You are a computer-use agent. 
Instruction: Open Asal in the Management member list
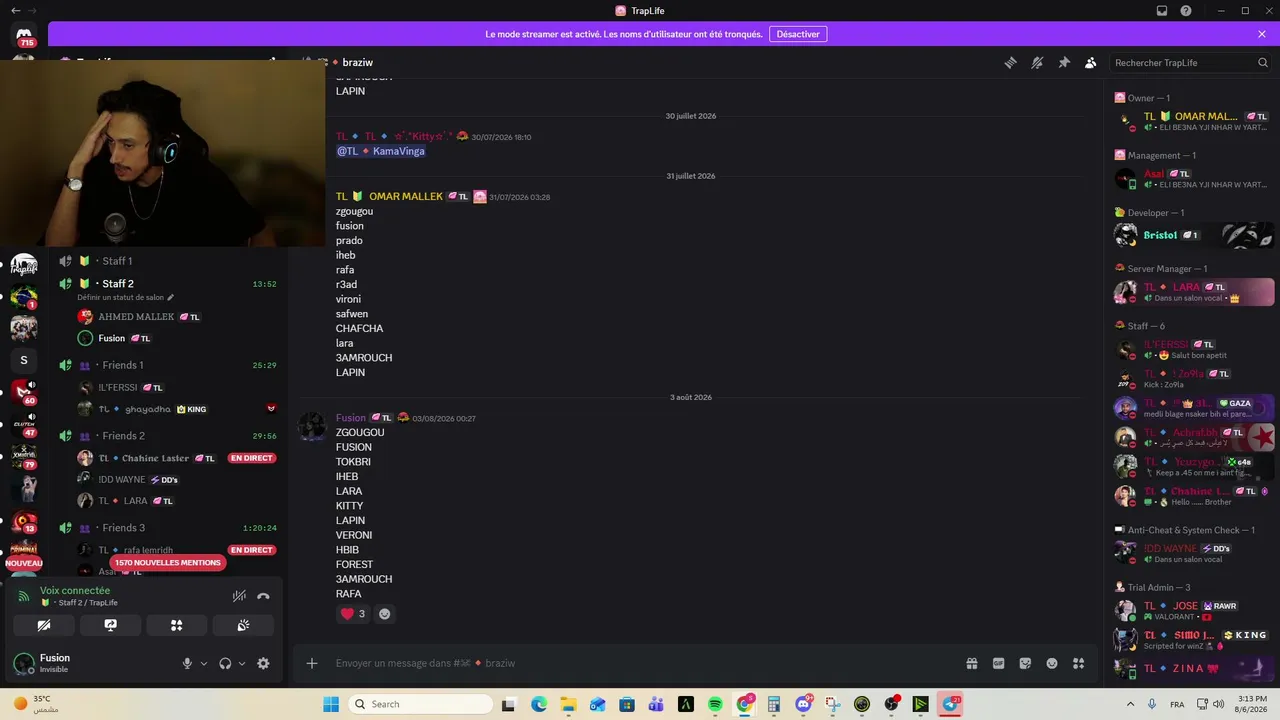pos(1194,179)
